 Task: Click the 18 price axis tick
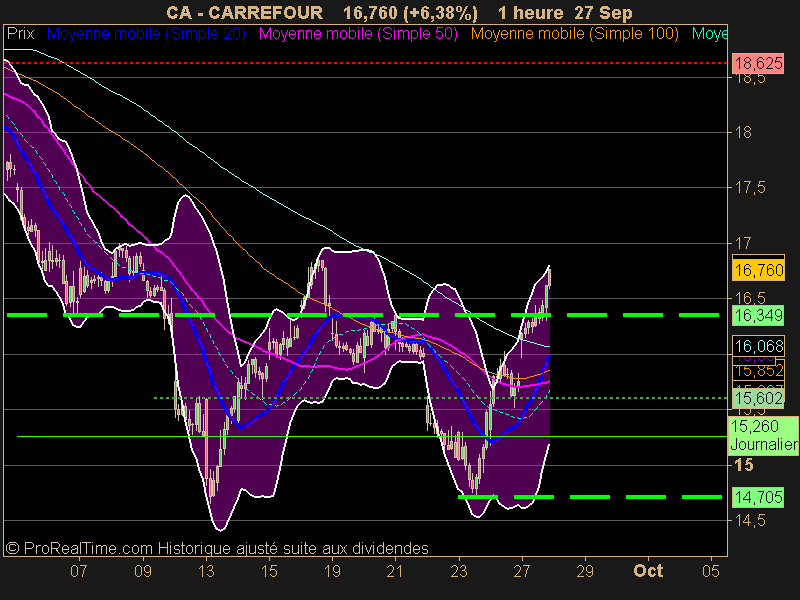click(743, 133)
